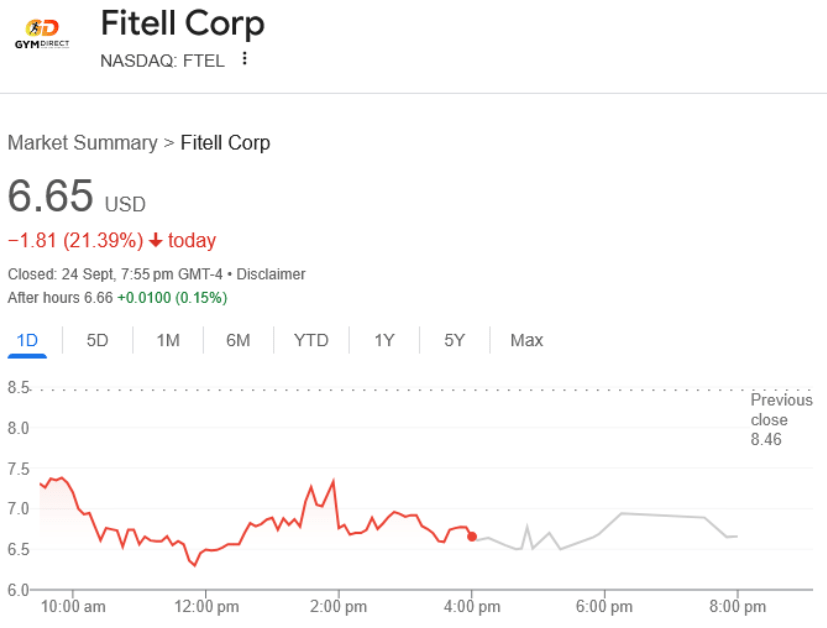Select the YTD timeframe

point(310,340)
